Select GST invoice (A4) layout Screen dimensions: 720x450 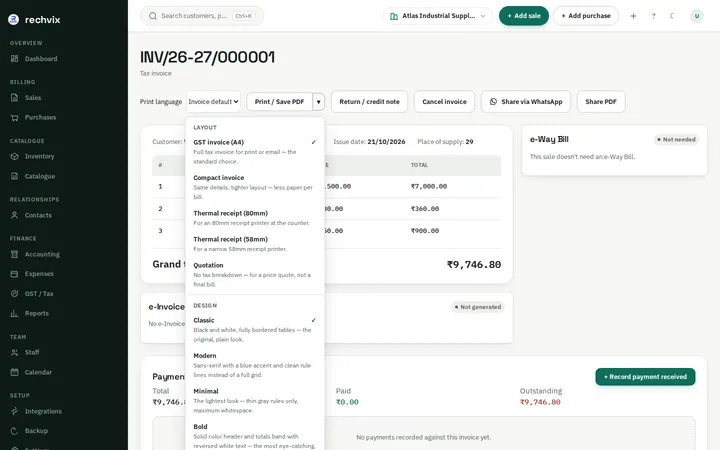click(255, 152)
